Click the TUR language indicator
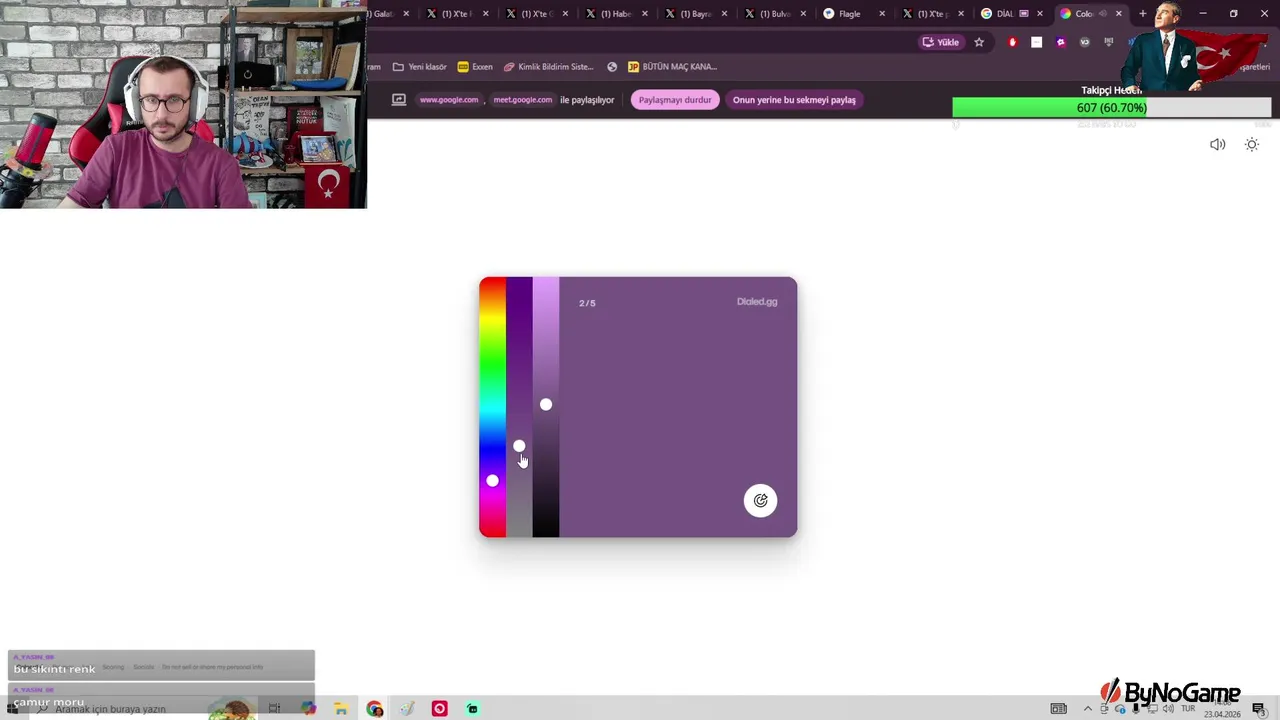This screenshot has height=720, width=1280. click(x=1188, y=709)
